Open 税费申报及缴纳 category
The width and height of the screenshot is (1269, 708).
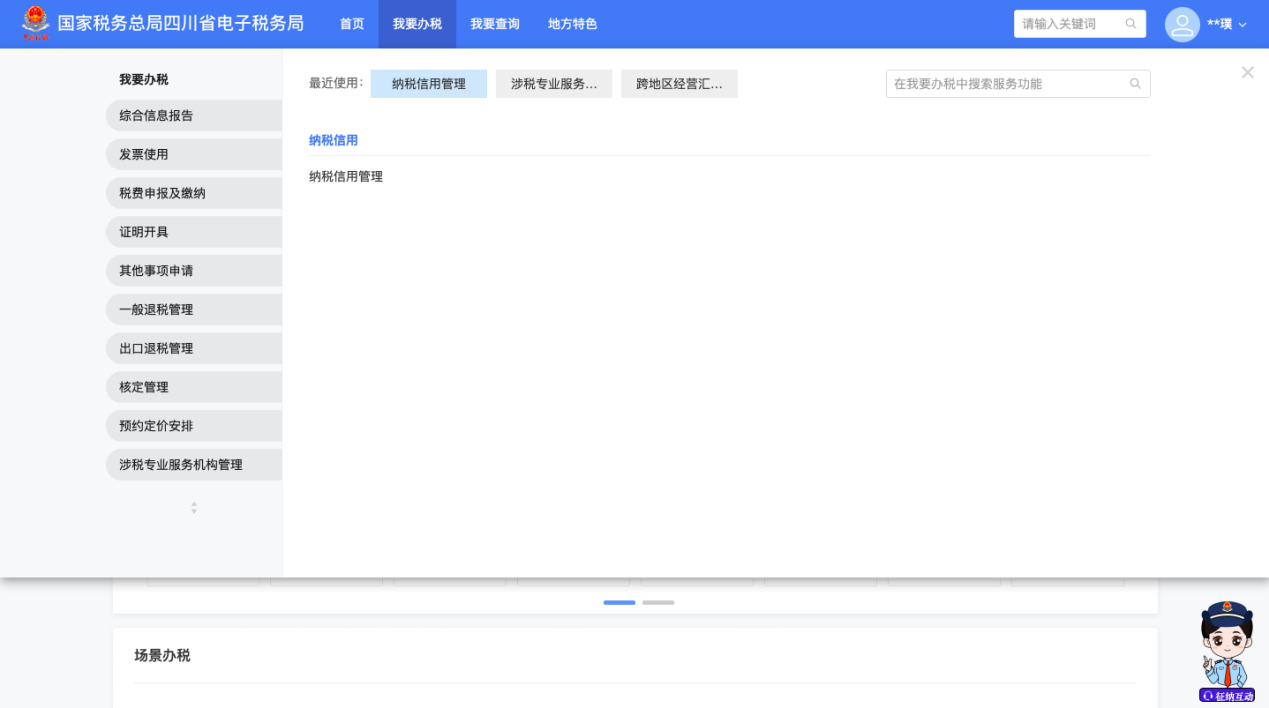(x=162, y=193)
